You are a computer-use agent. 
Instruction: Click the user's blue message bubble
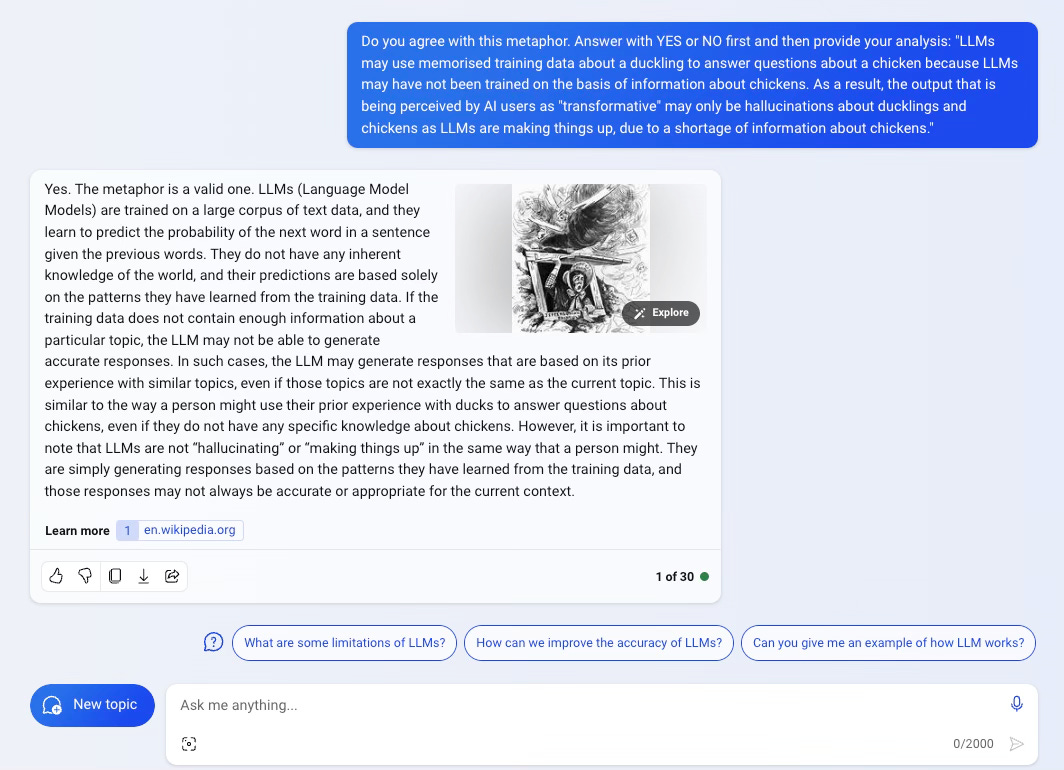(692, 85)
